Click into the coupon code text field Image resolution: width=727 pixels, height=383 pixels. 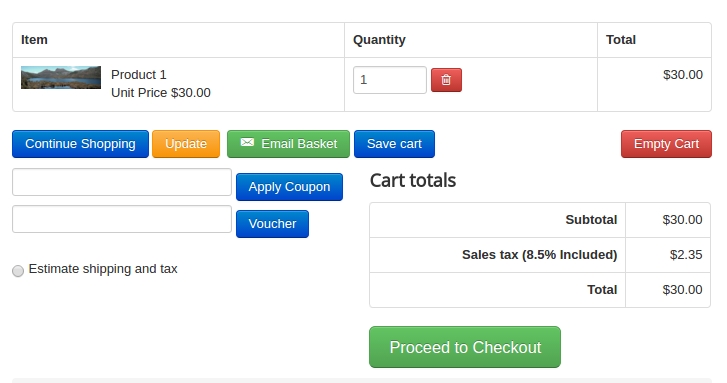[122, 182]
